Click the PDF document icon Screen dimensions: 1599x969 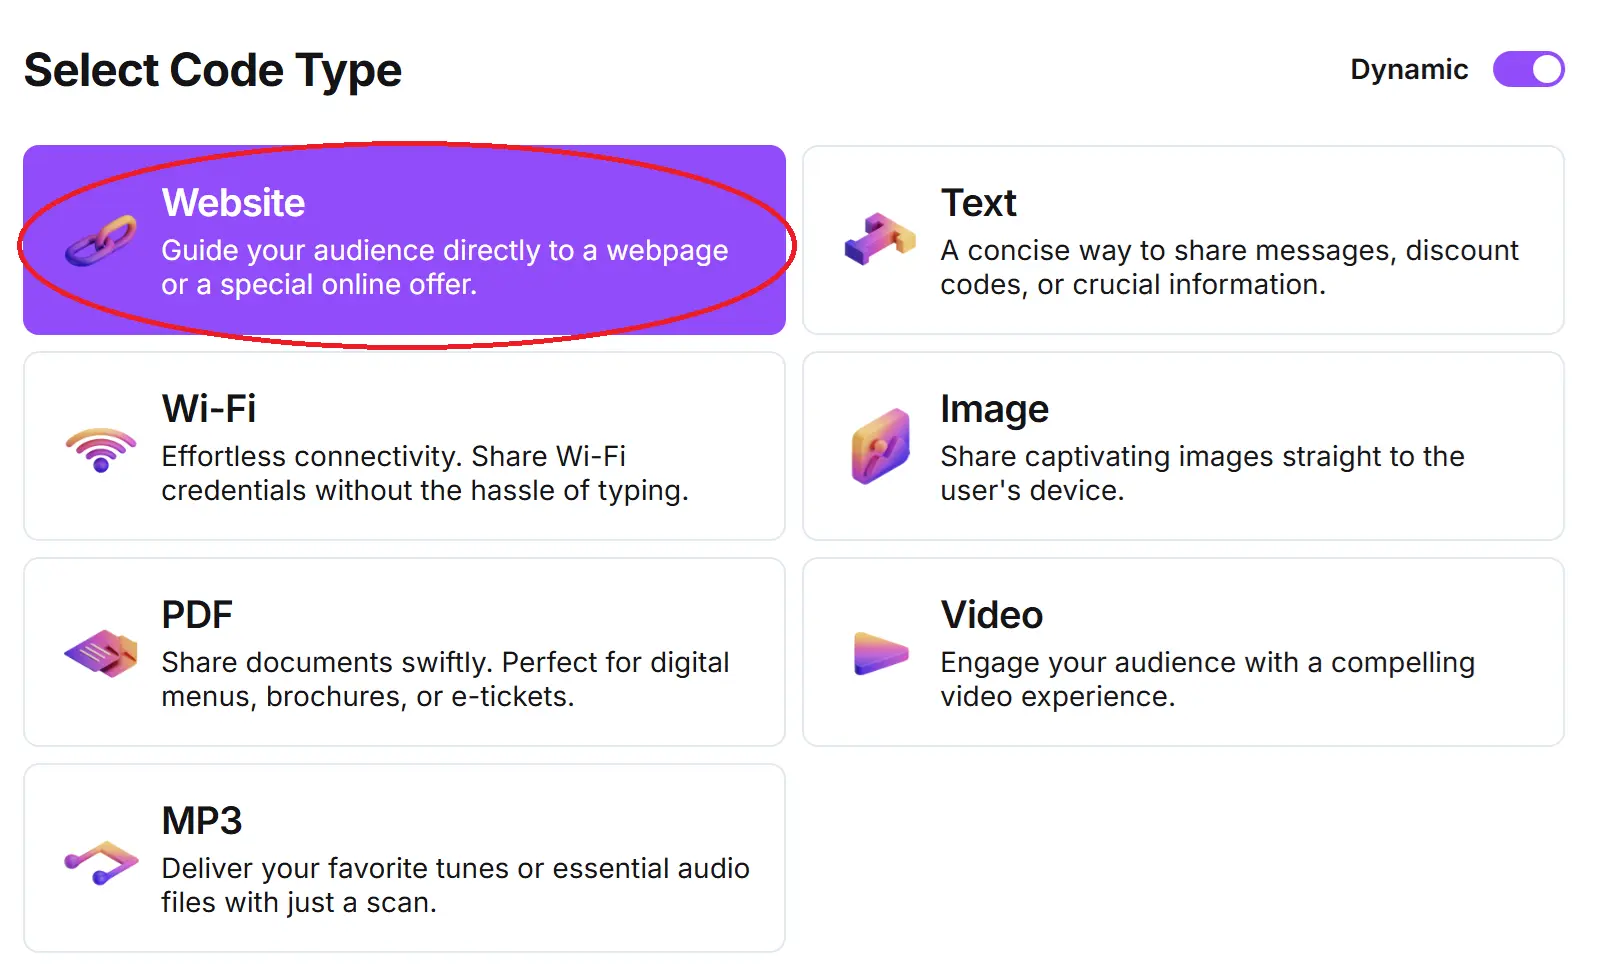click(98, 653)
